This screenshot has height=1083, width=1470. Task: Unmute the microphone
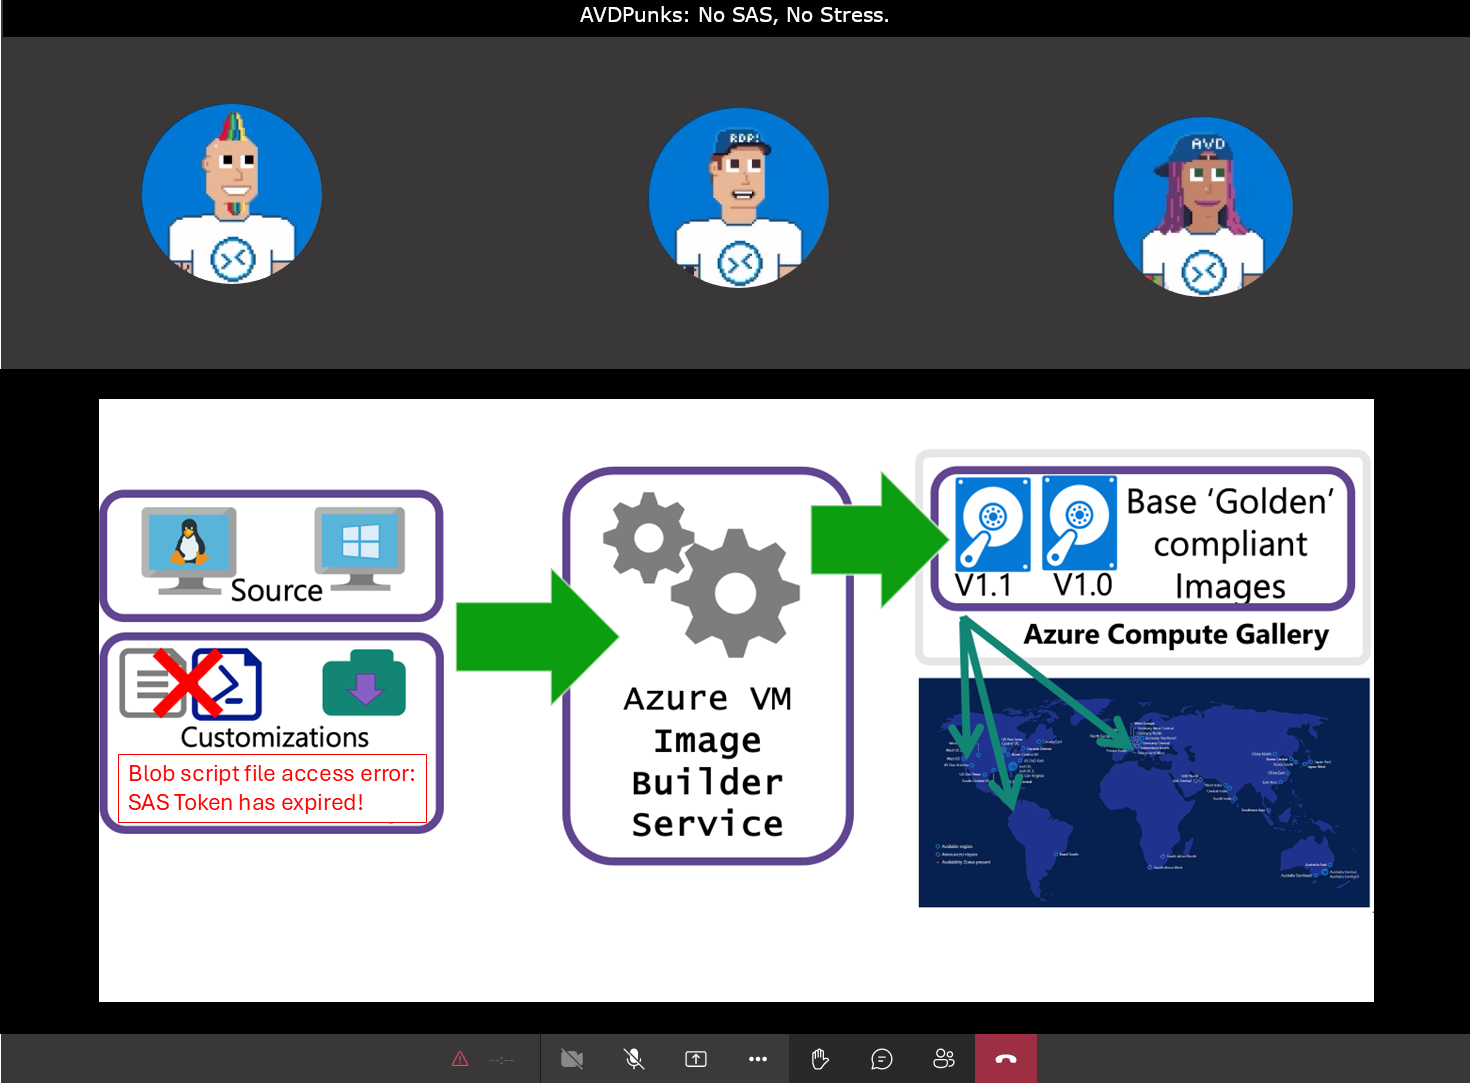tap(633, 1058)
